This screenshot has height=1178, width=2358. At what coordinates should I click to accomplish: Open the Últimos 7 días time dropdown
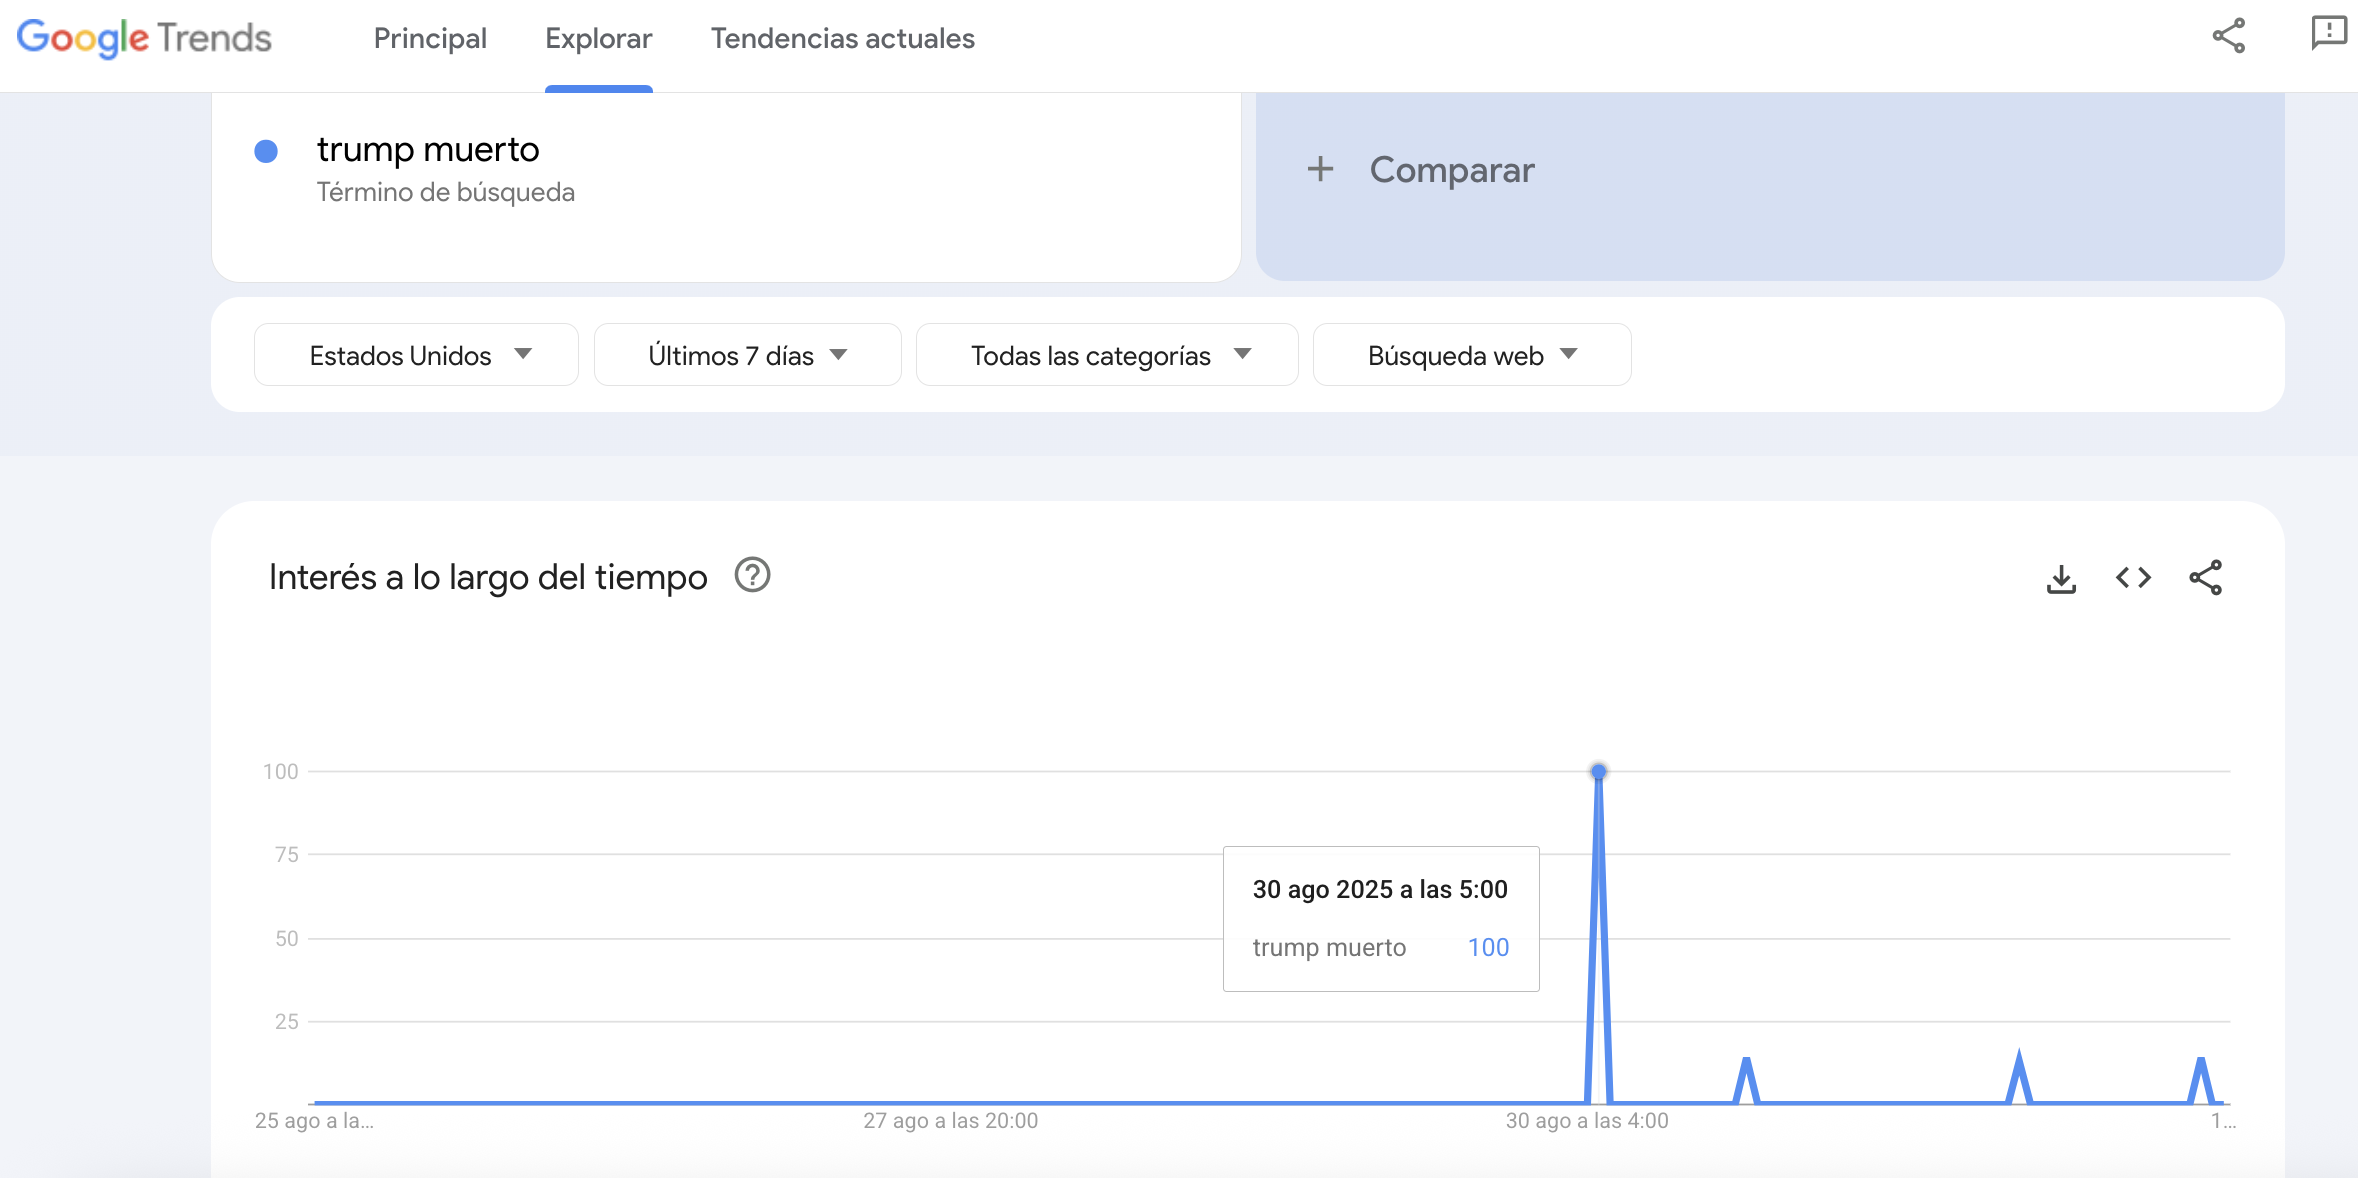coord(747,355)
